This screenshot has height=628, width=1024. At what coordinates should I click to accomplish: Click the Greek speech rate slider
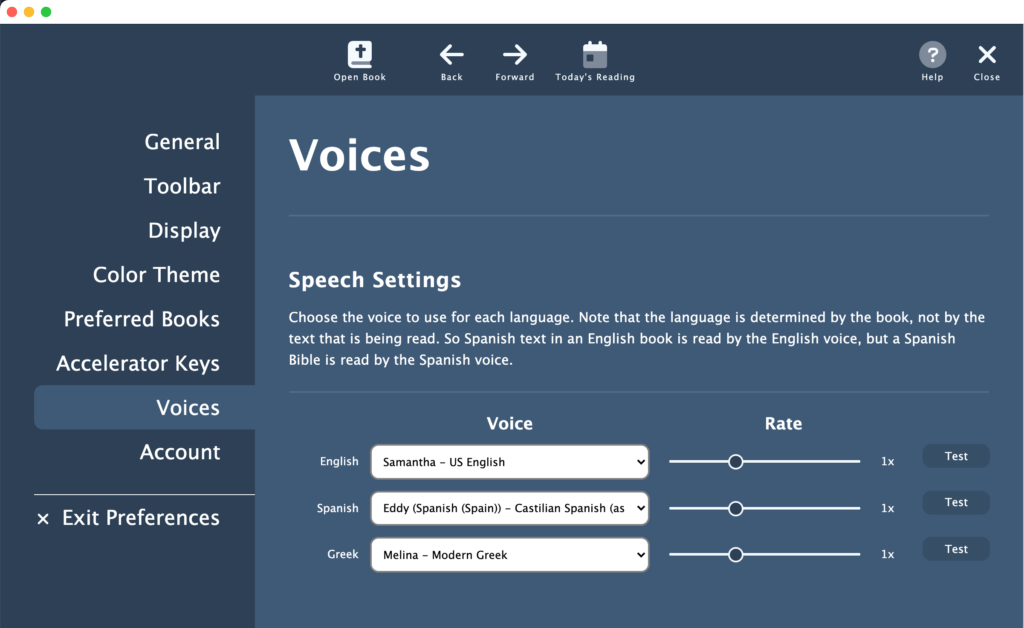[x=764, y=554]
